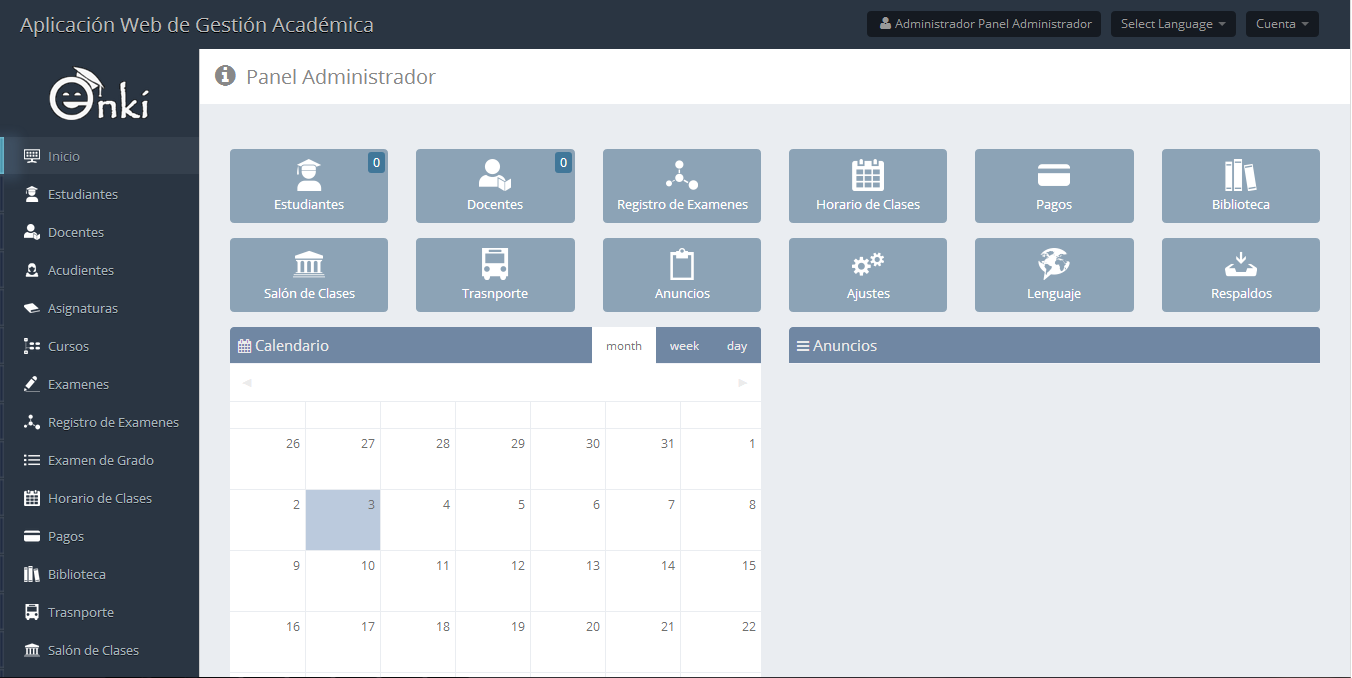Select Asignaturas in the sidebar
The image size is (1352, 678).
[83, 309]
